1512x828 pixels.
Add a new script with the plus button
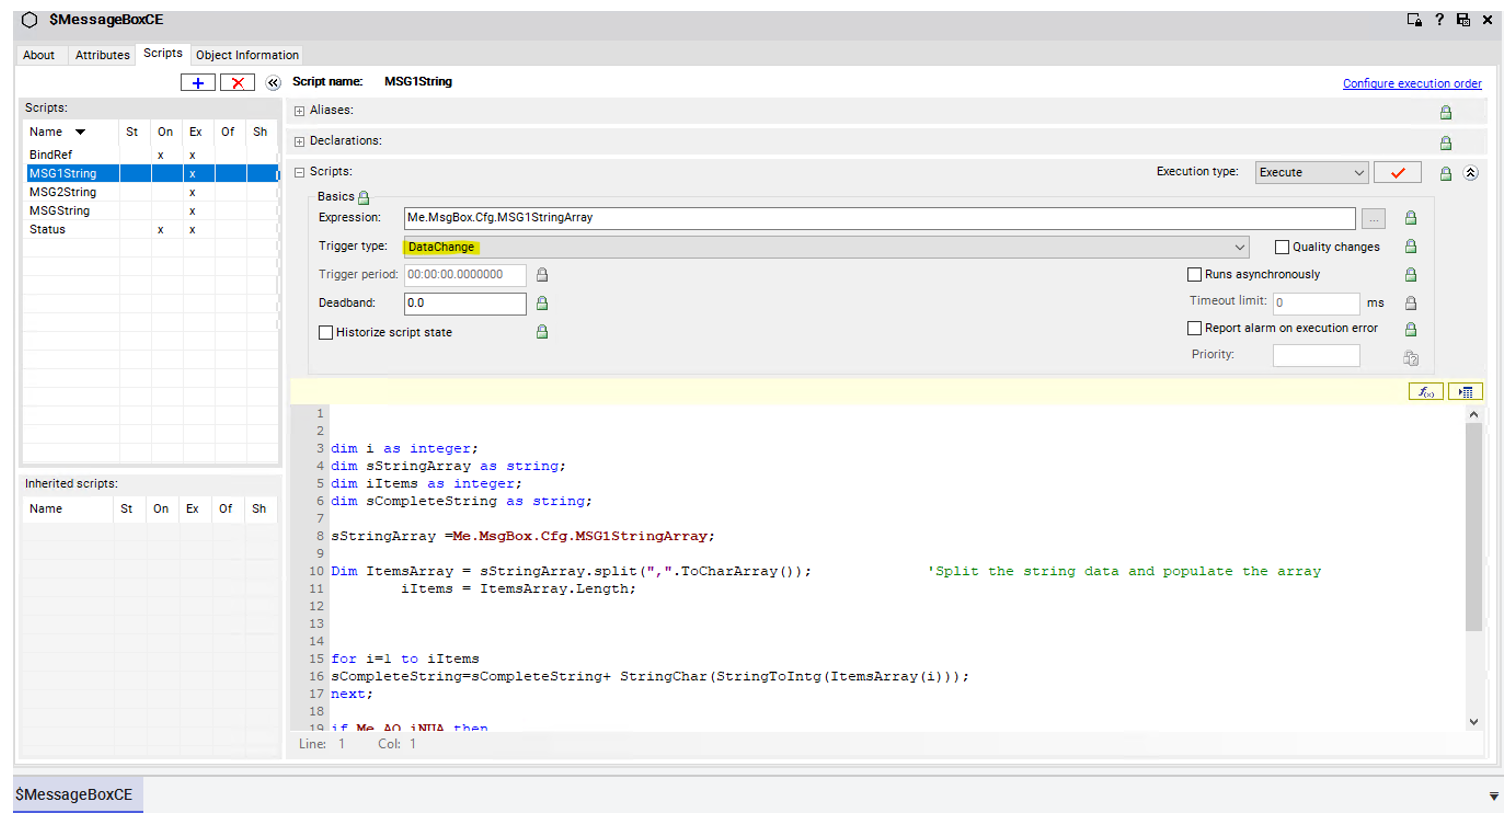(x=198, y=83)
